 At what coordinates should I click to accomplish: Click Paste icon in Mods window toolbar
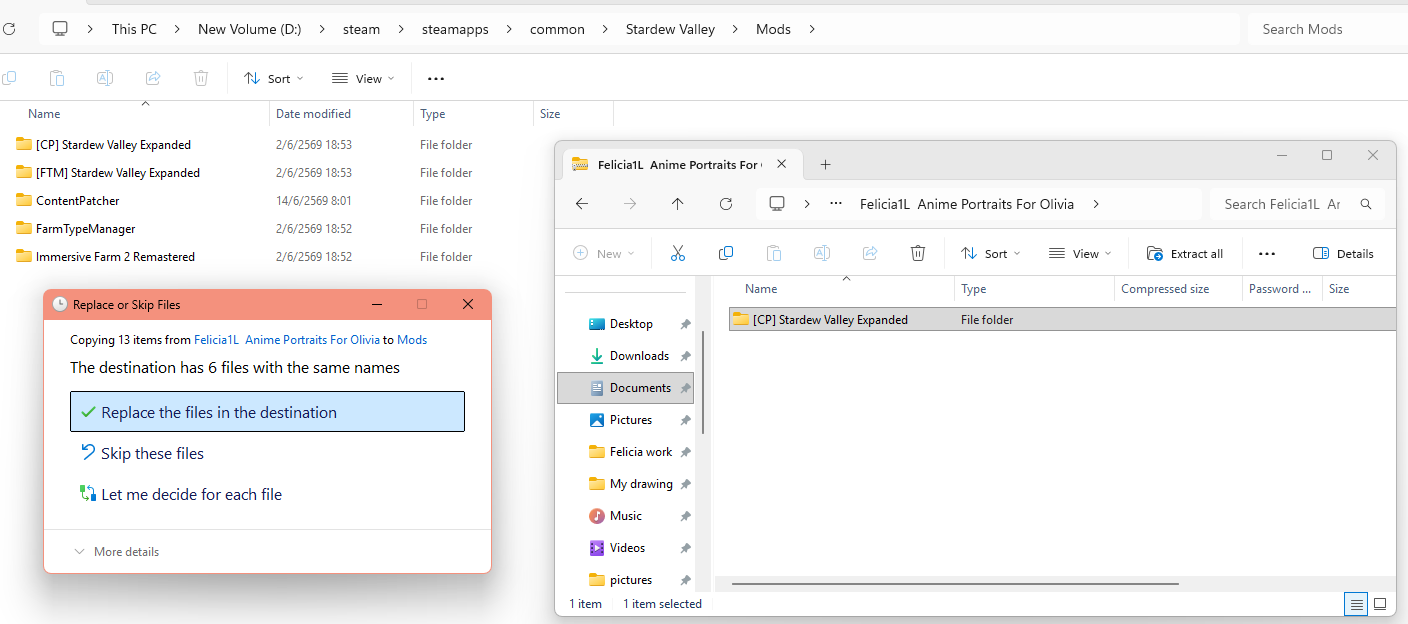57,78
